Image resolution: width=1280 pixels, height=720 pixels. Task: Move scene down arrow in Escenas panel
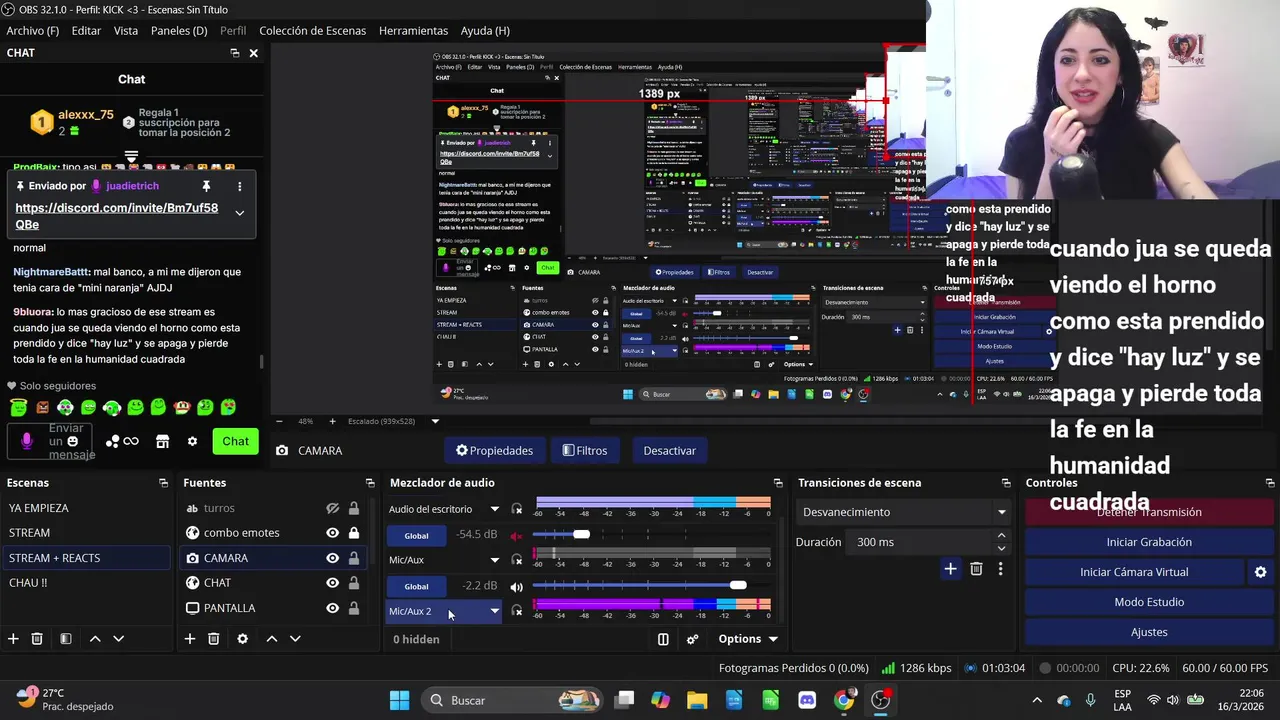pyautogui.click(x=118, y=639)
